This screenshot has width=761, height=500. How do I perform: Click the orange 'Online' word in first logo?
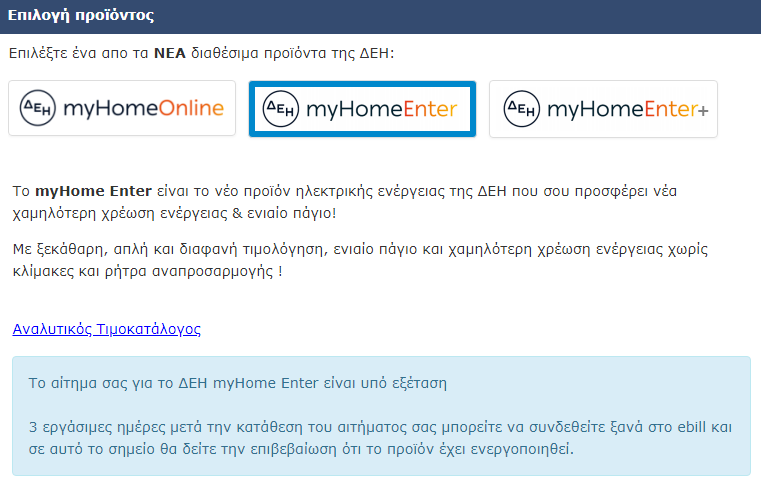click(191, 108)
